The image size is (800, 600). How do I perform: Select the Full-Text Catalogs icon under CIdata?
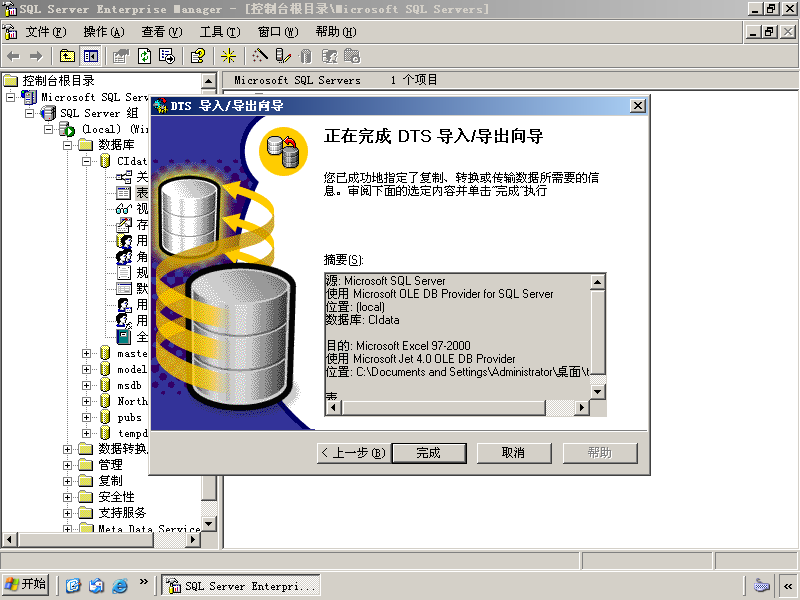123,337
